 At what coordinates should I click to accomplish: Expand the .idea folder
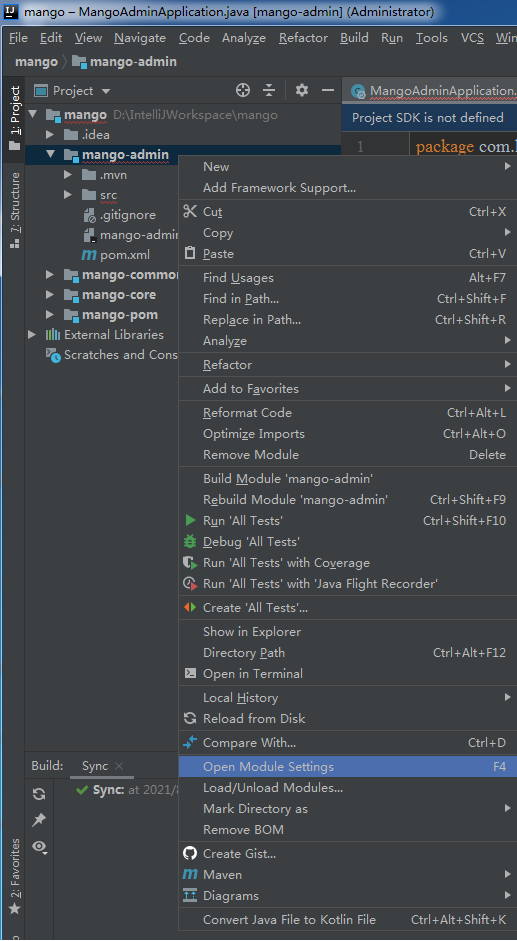pyautogui.click(x=50, y=134)
